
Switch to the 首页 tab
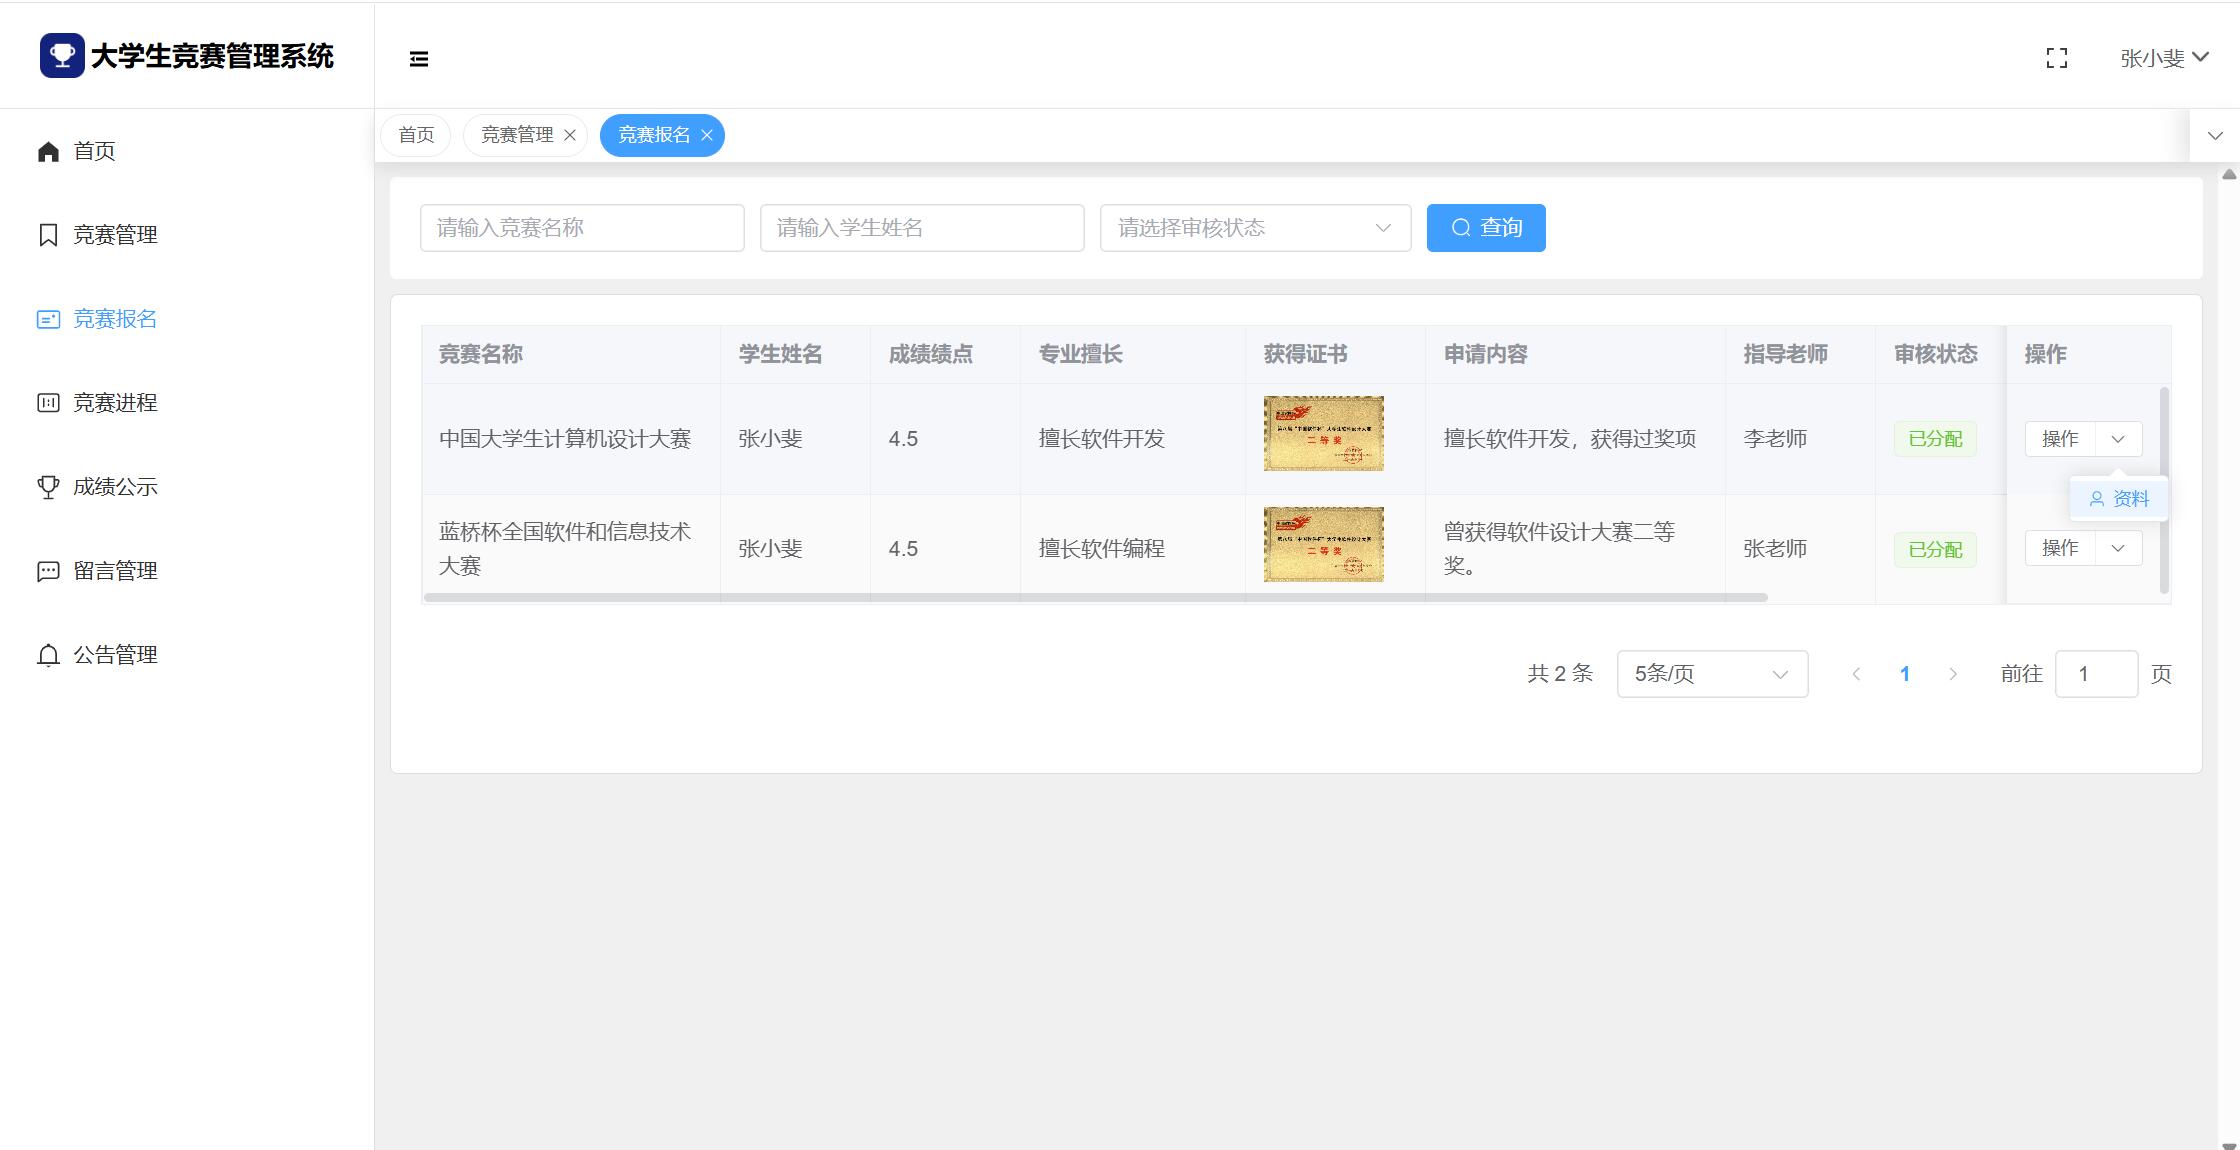[416, 136]
